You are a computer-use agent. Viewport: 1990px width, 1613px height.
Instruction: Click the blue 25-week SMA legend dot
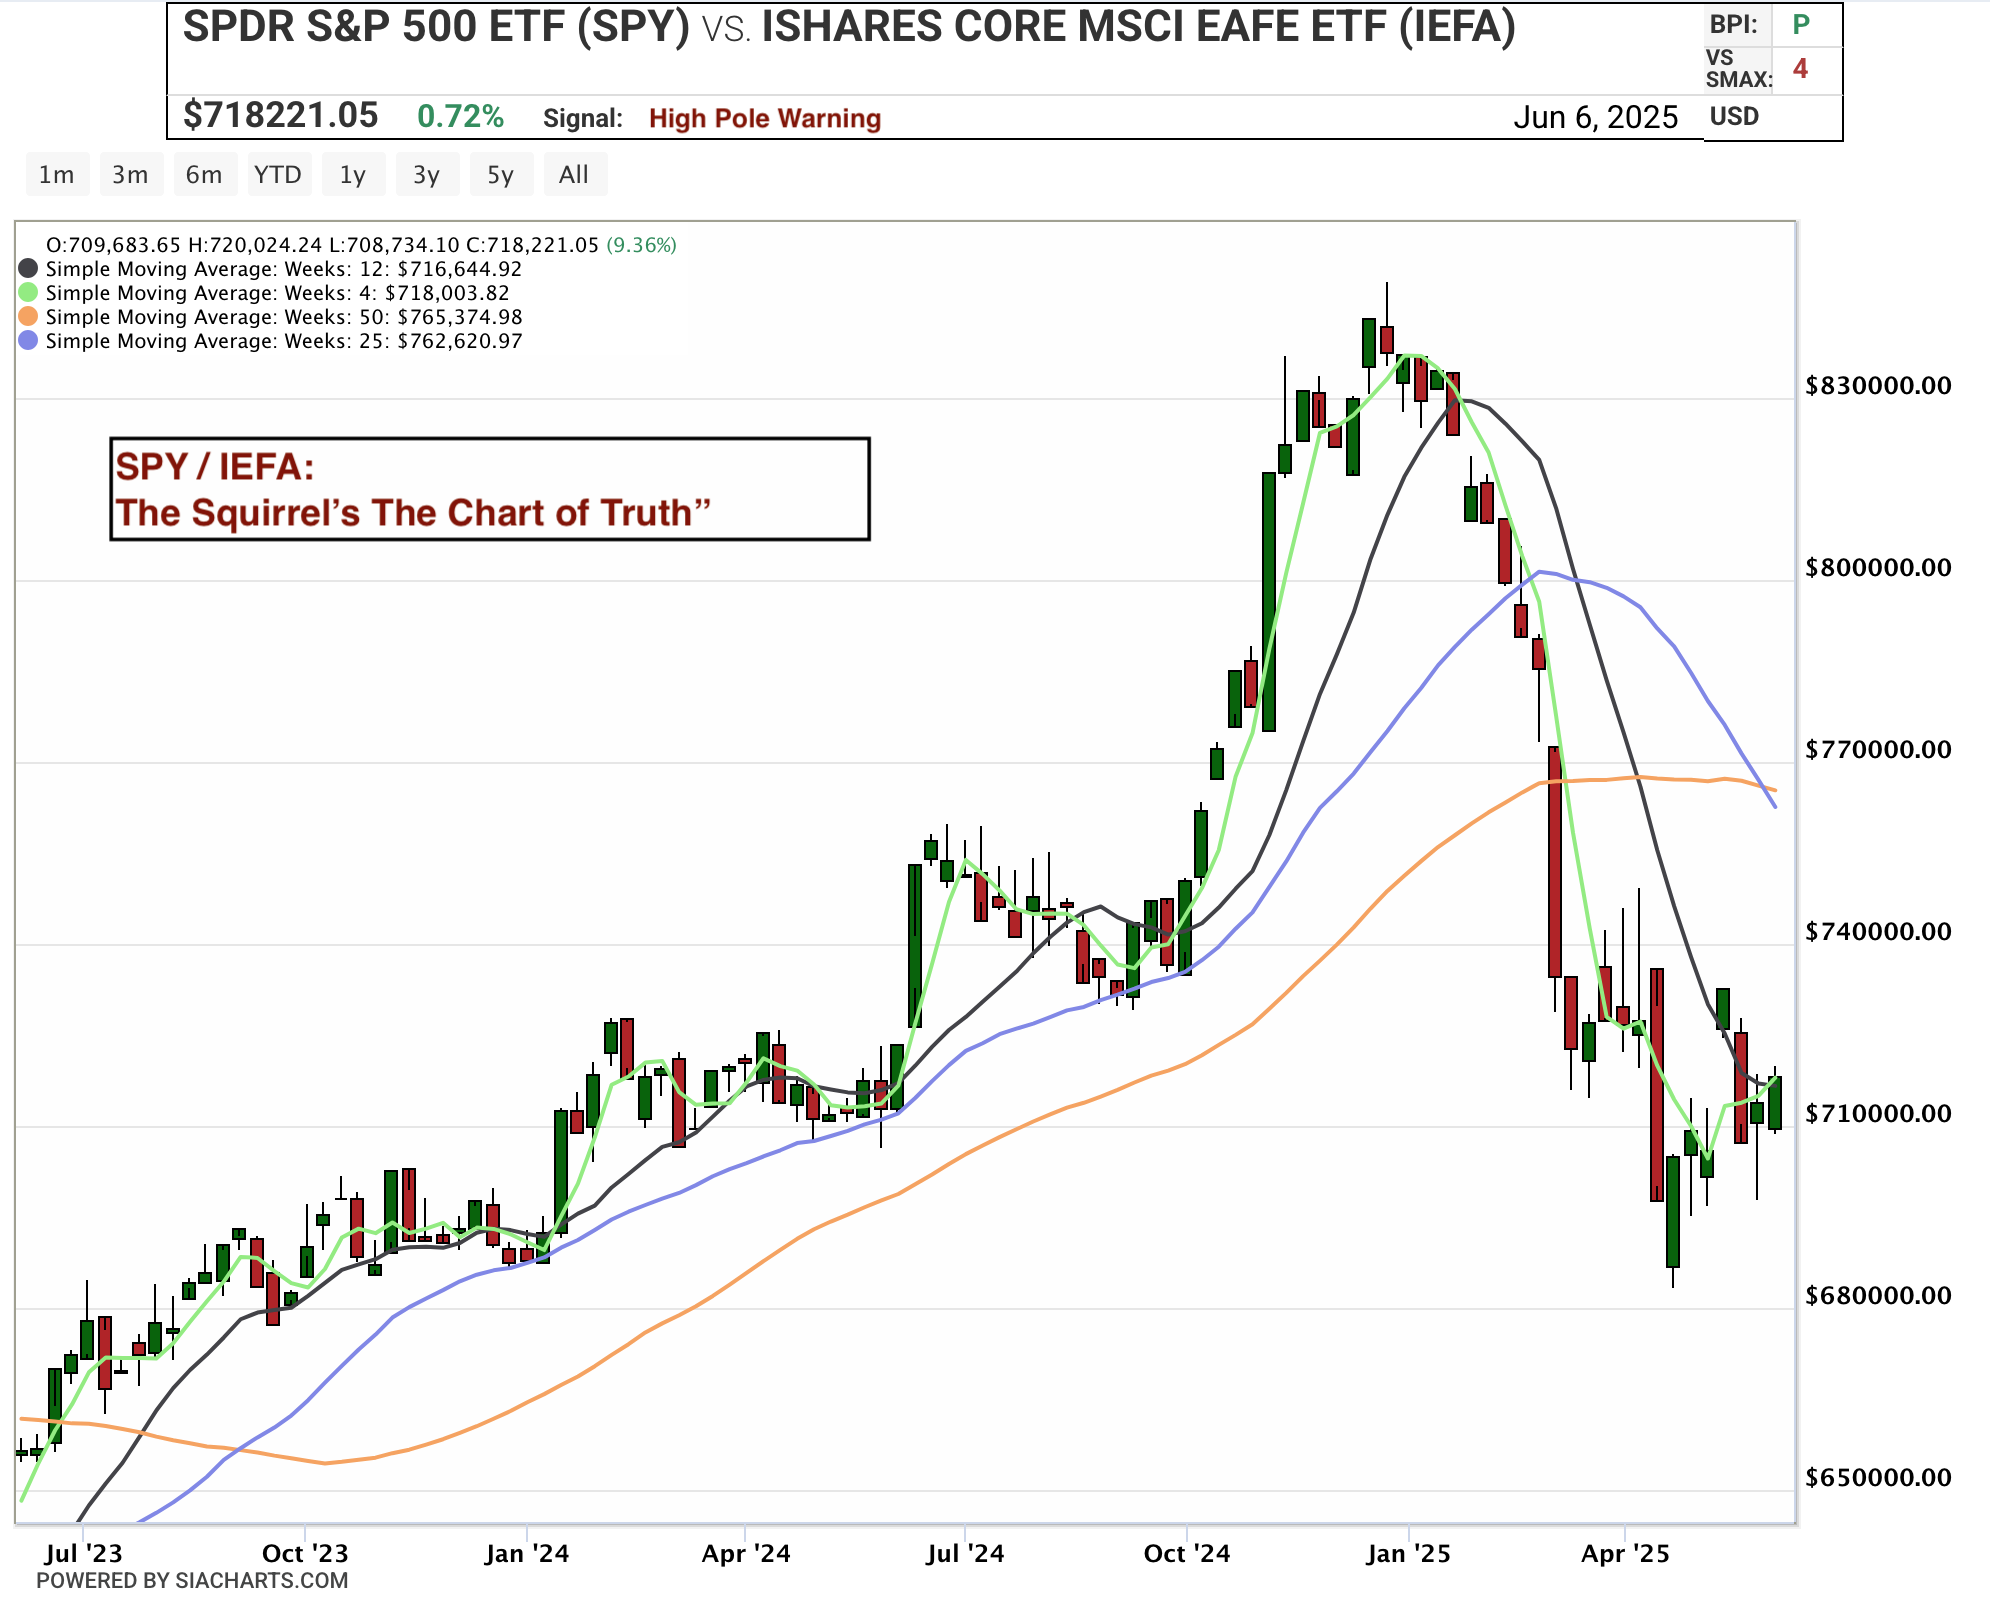pos(28,341)
